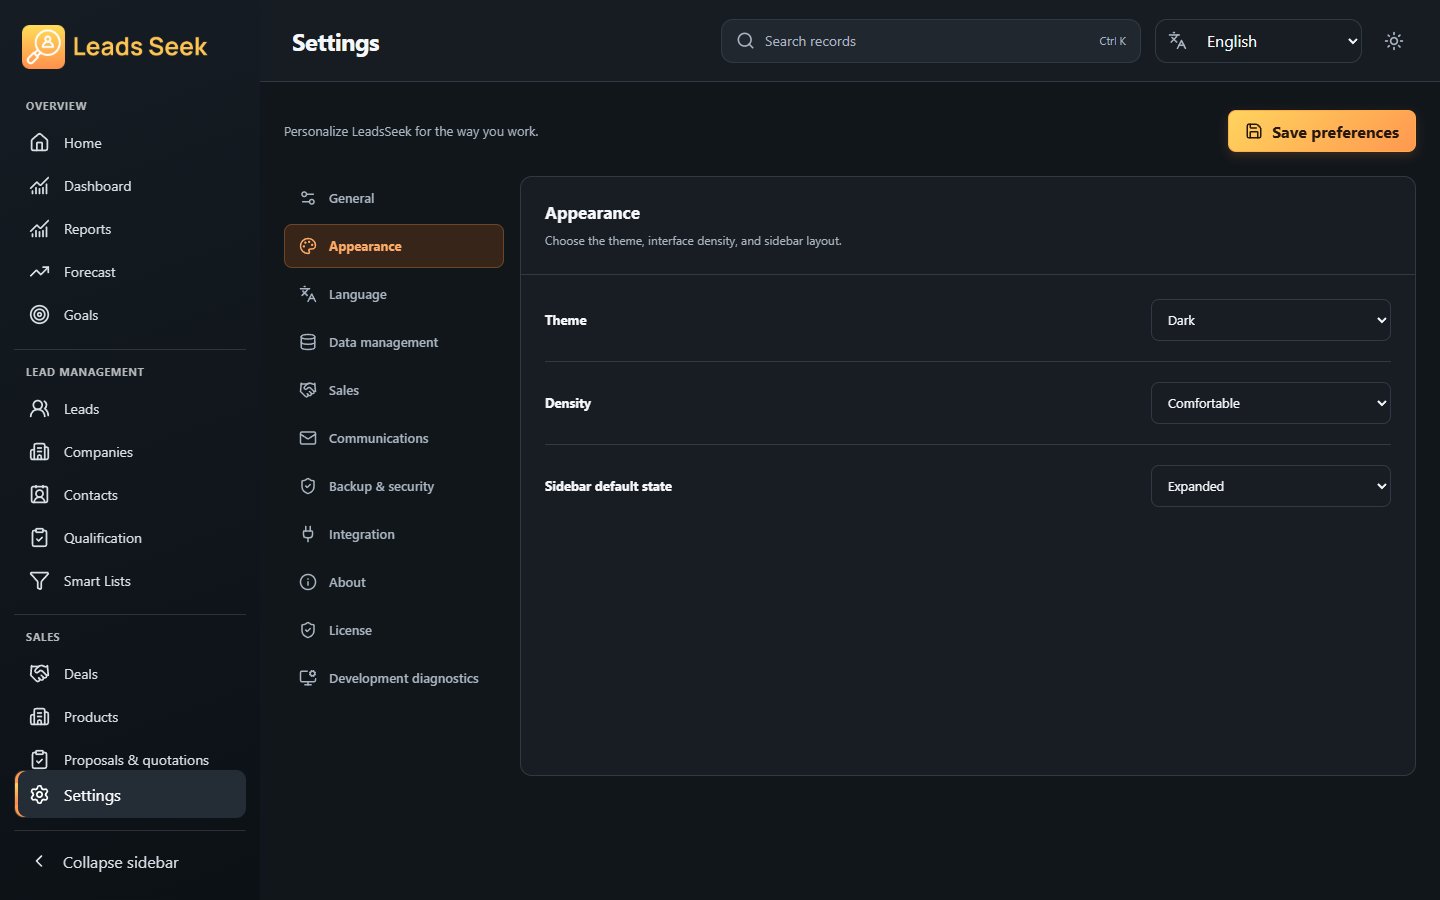The width and height of the screenshot is (1440, 900).
Task: Open the English language dropdown
Action: tap(1258, 41)
